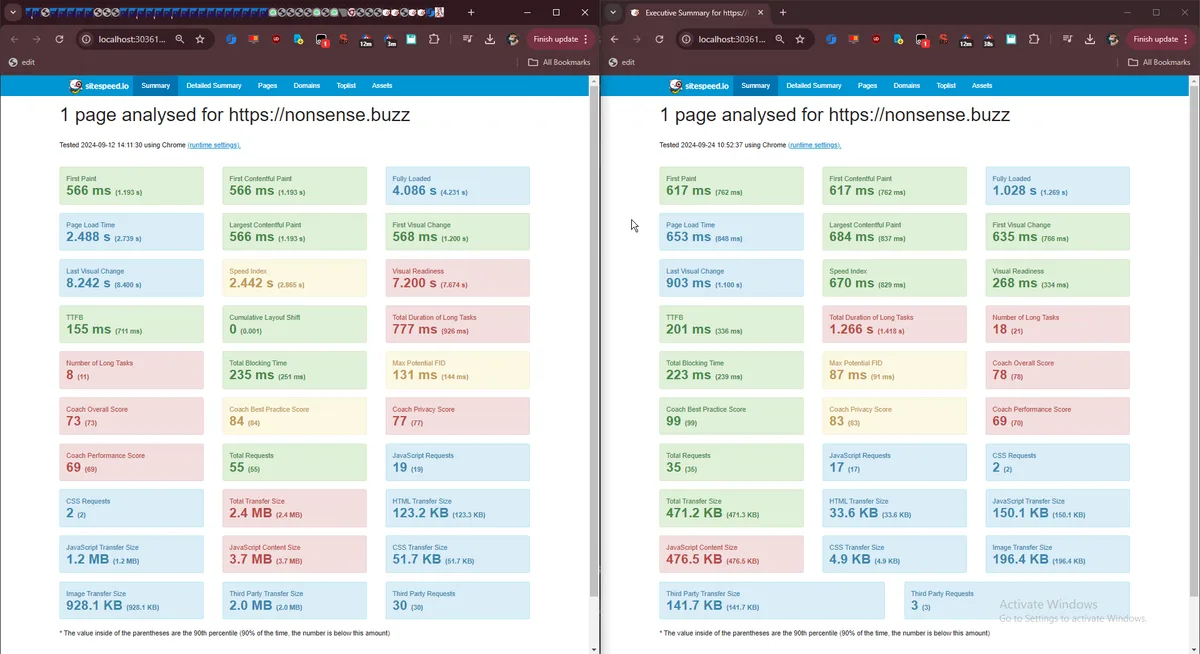Expand the tab search chevron in the right window
The height and width of the screenshot is (654, 1200).
pos(613,13)
